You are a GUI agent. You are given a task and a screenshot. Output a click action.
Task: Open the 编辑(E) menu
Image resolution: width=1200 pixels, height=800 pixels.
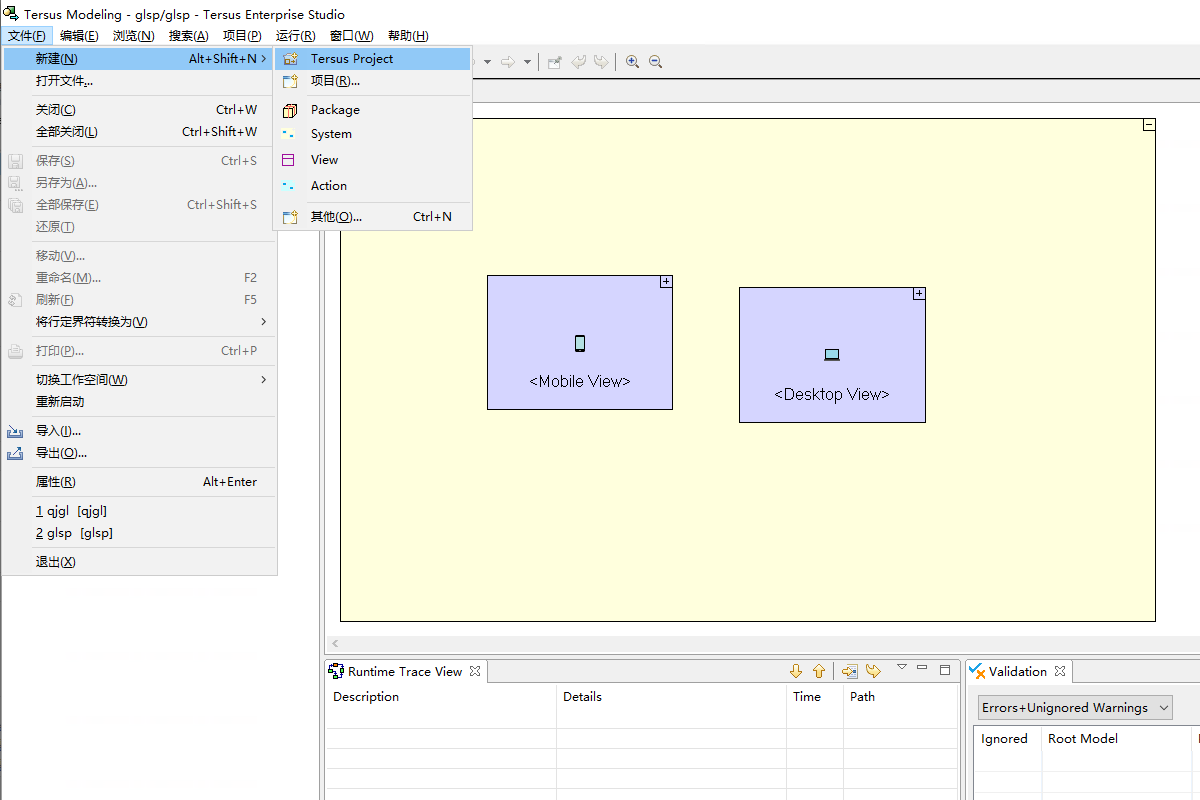79,36
